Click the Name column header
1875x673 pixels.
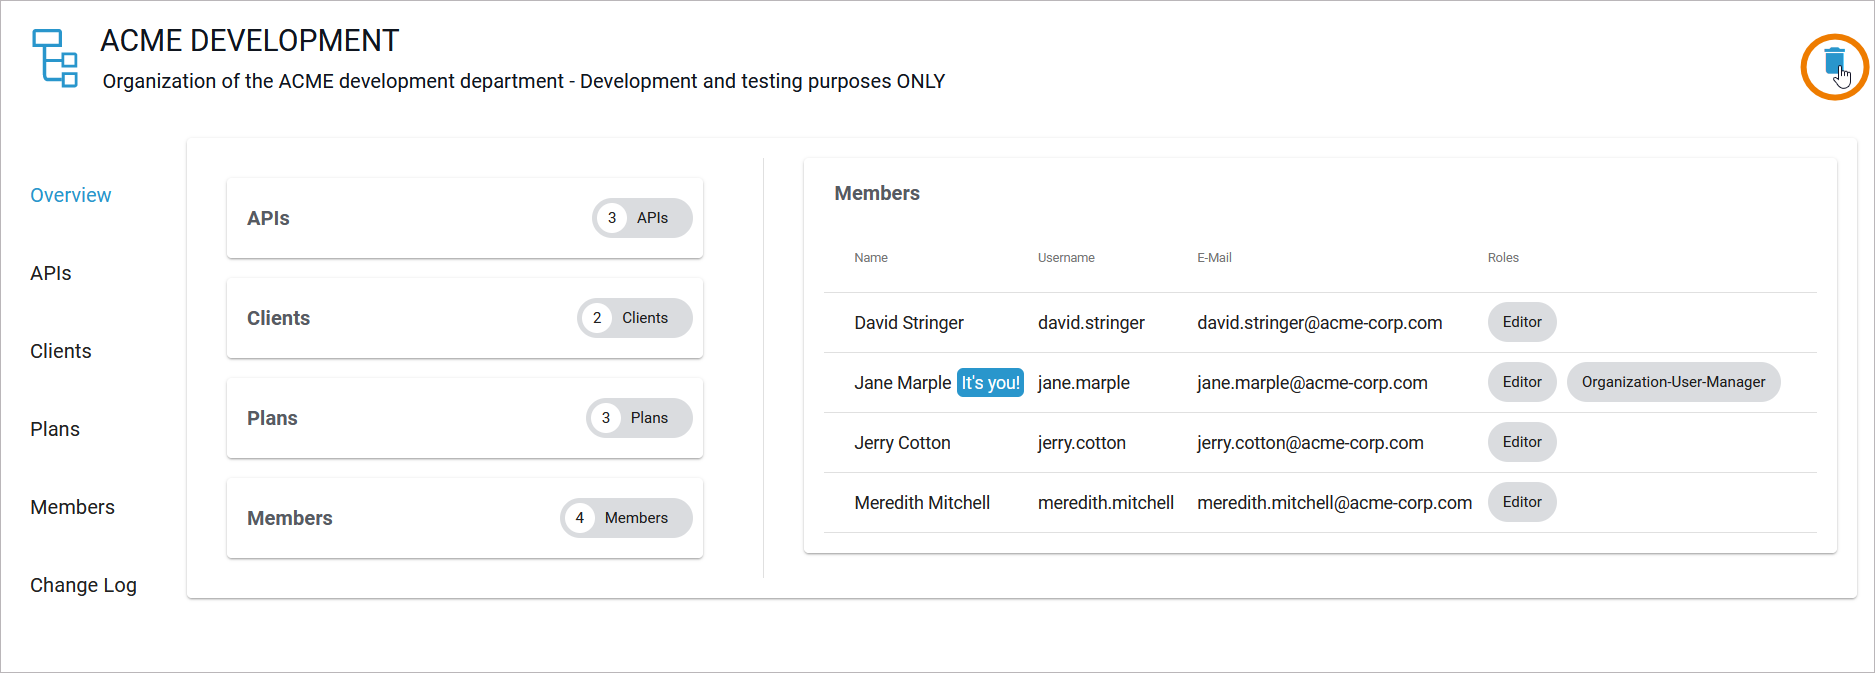coord(871,258)
